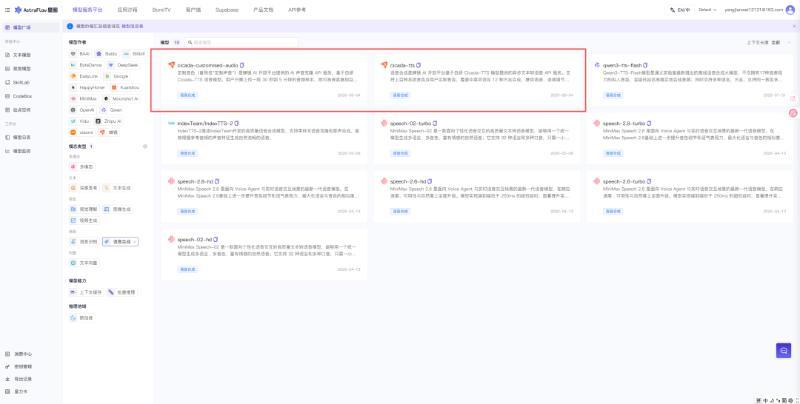Filter models by OpenAI
The image size is (800, 404).
pyautogui.click(x=82, y=110)
